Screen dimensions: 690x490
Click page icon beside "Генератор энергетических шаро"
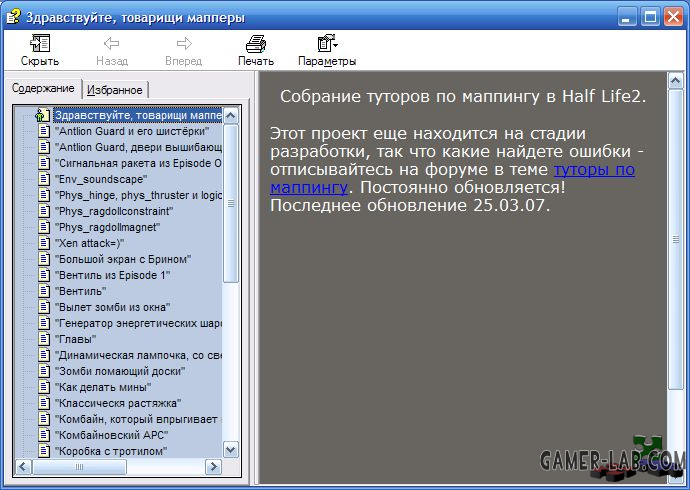(44, 322)
